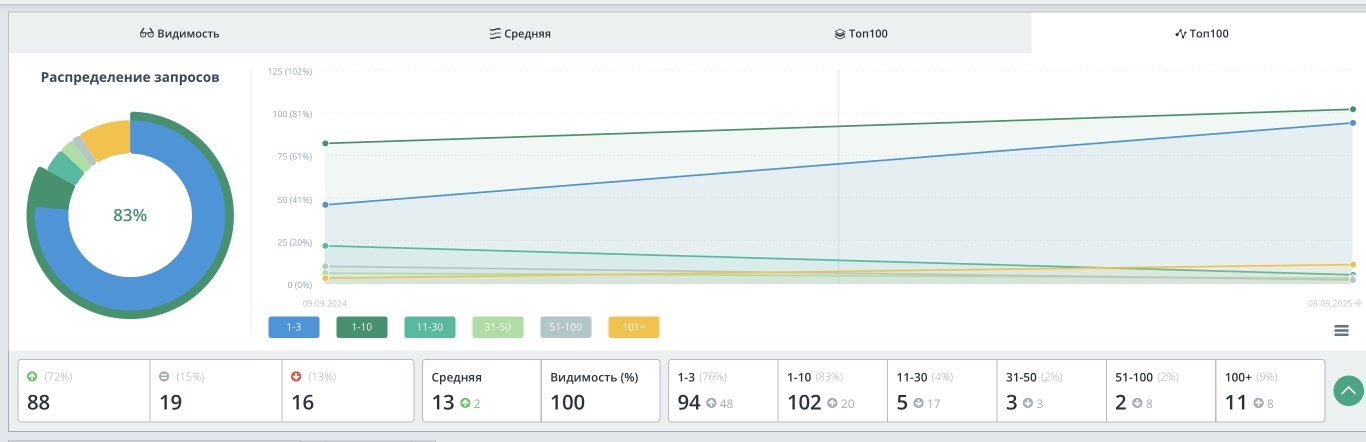Click the up arrow in 1-10 stat
This screenshot has width=1366, height=442.
pyautogui.click(x=832, y=404)
